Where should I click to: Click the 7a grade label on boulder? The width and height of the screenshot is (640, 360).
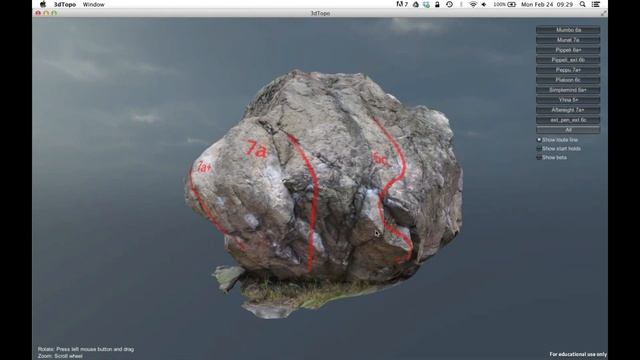point(256,149)
